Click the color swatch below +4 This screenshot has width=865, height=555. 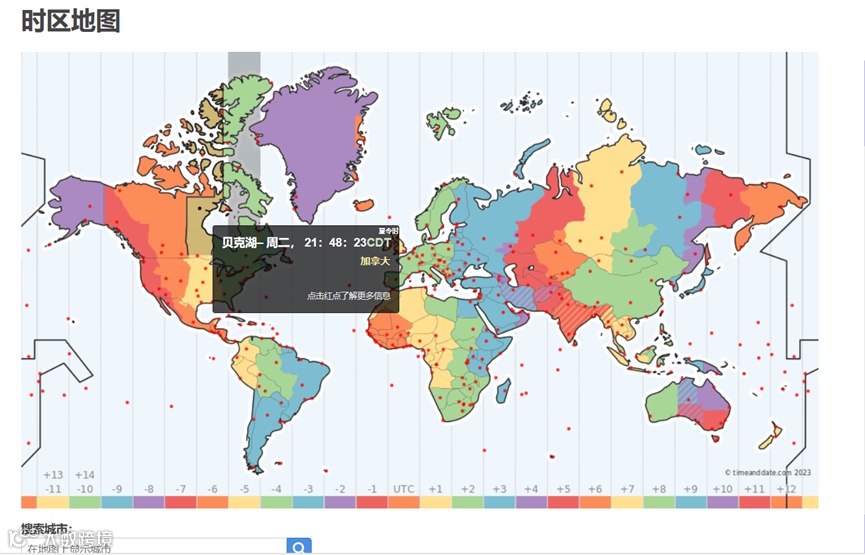[x=531, y=502]
